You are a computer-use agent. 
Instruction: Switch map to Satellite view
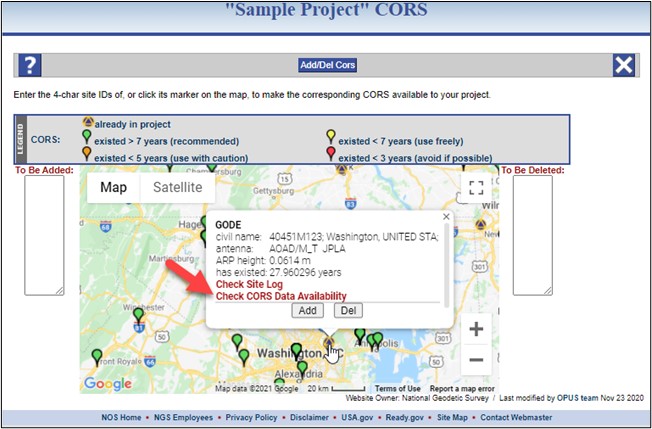coord(178,187)
